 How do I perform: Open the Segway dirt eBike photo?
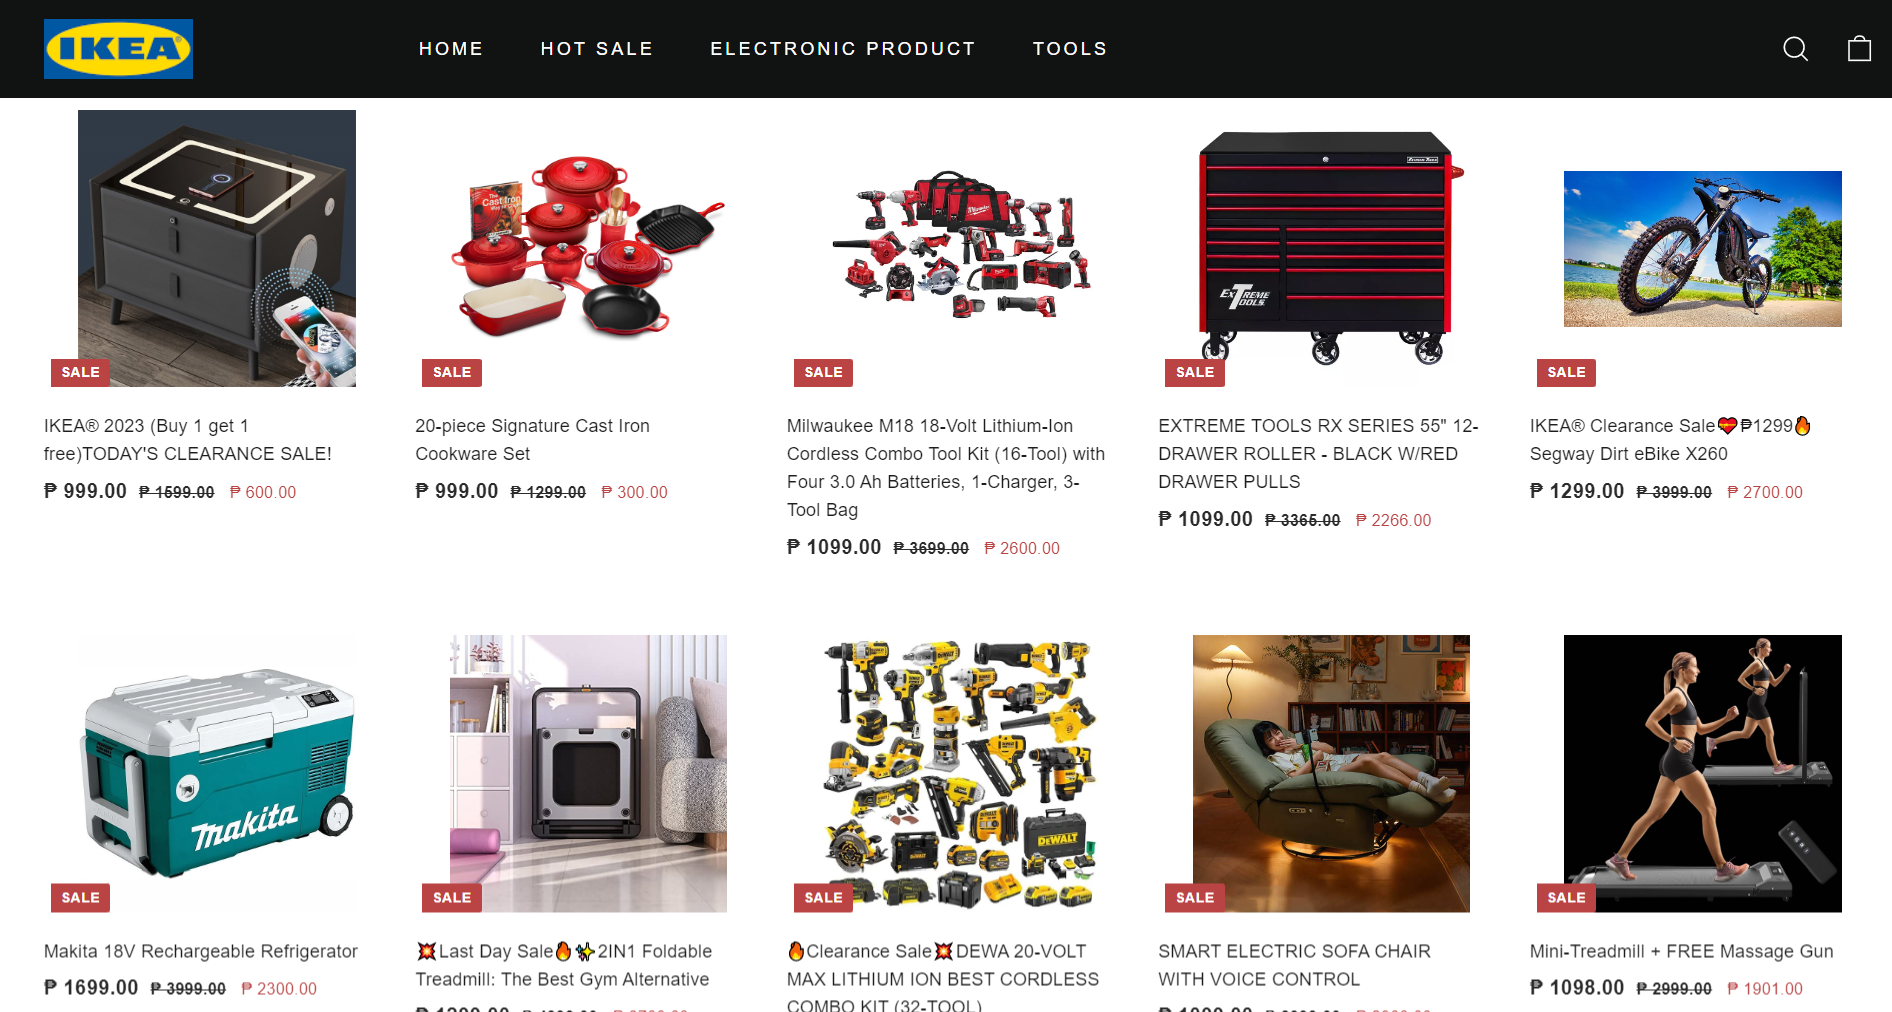pyautogui.click(x=1703, y=249)
